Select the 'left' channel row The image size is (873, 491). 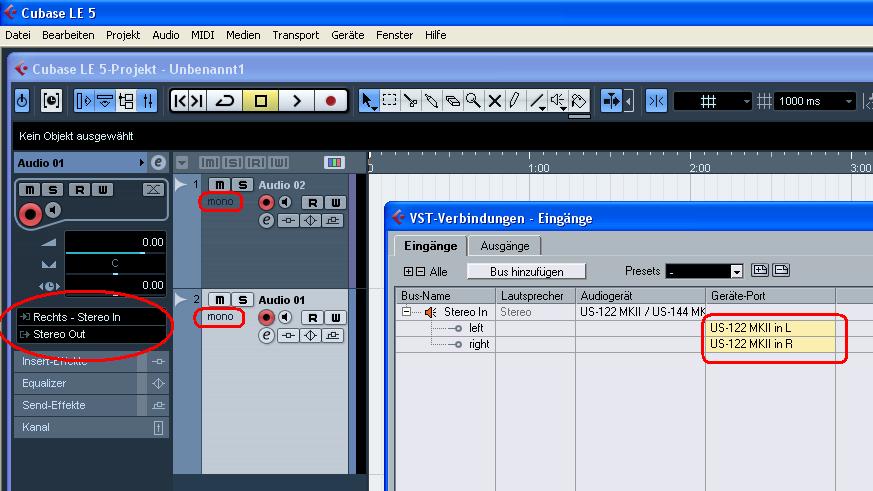(476, 328)
